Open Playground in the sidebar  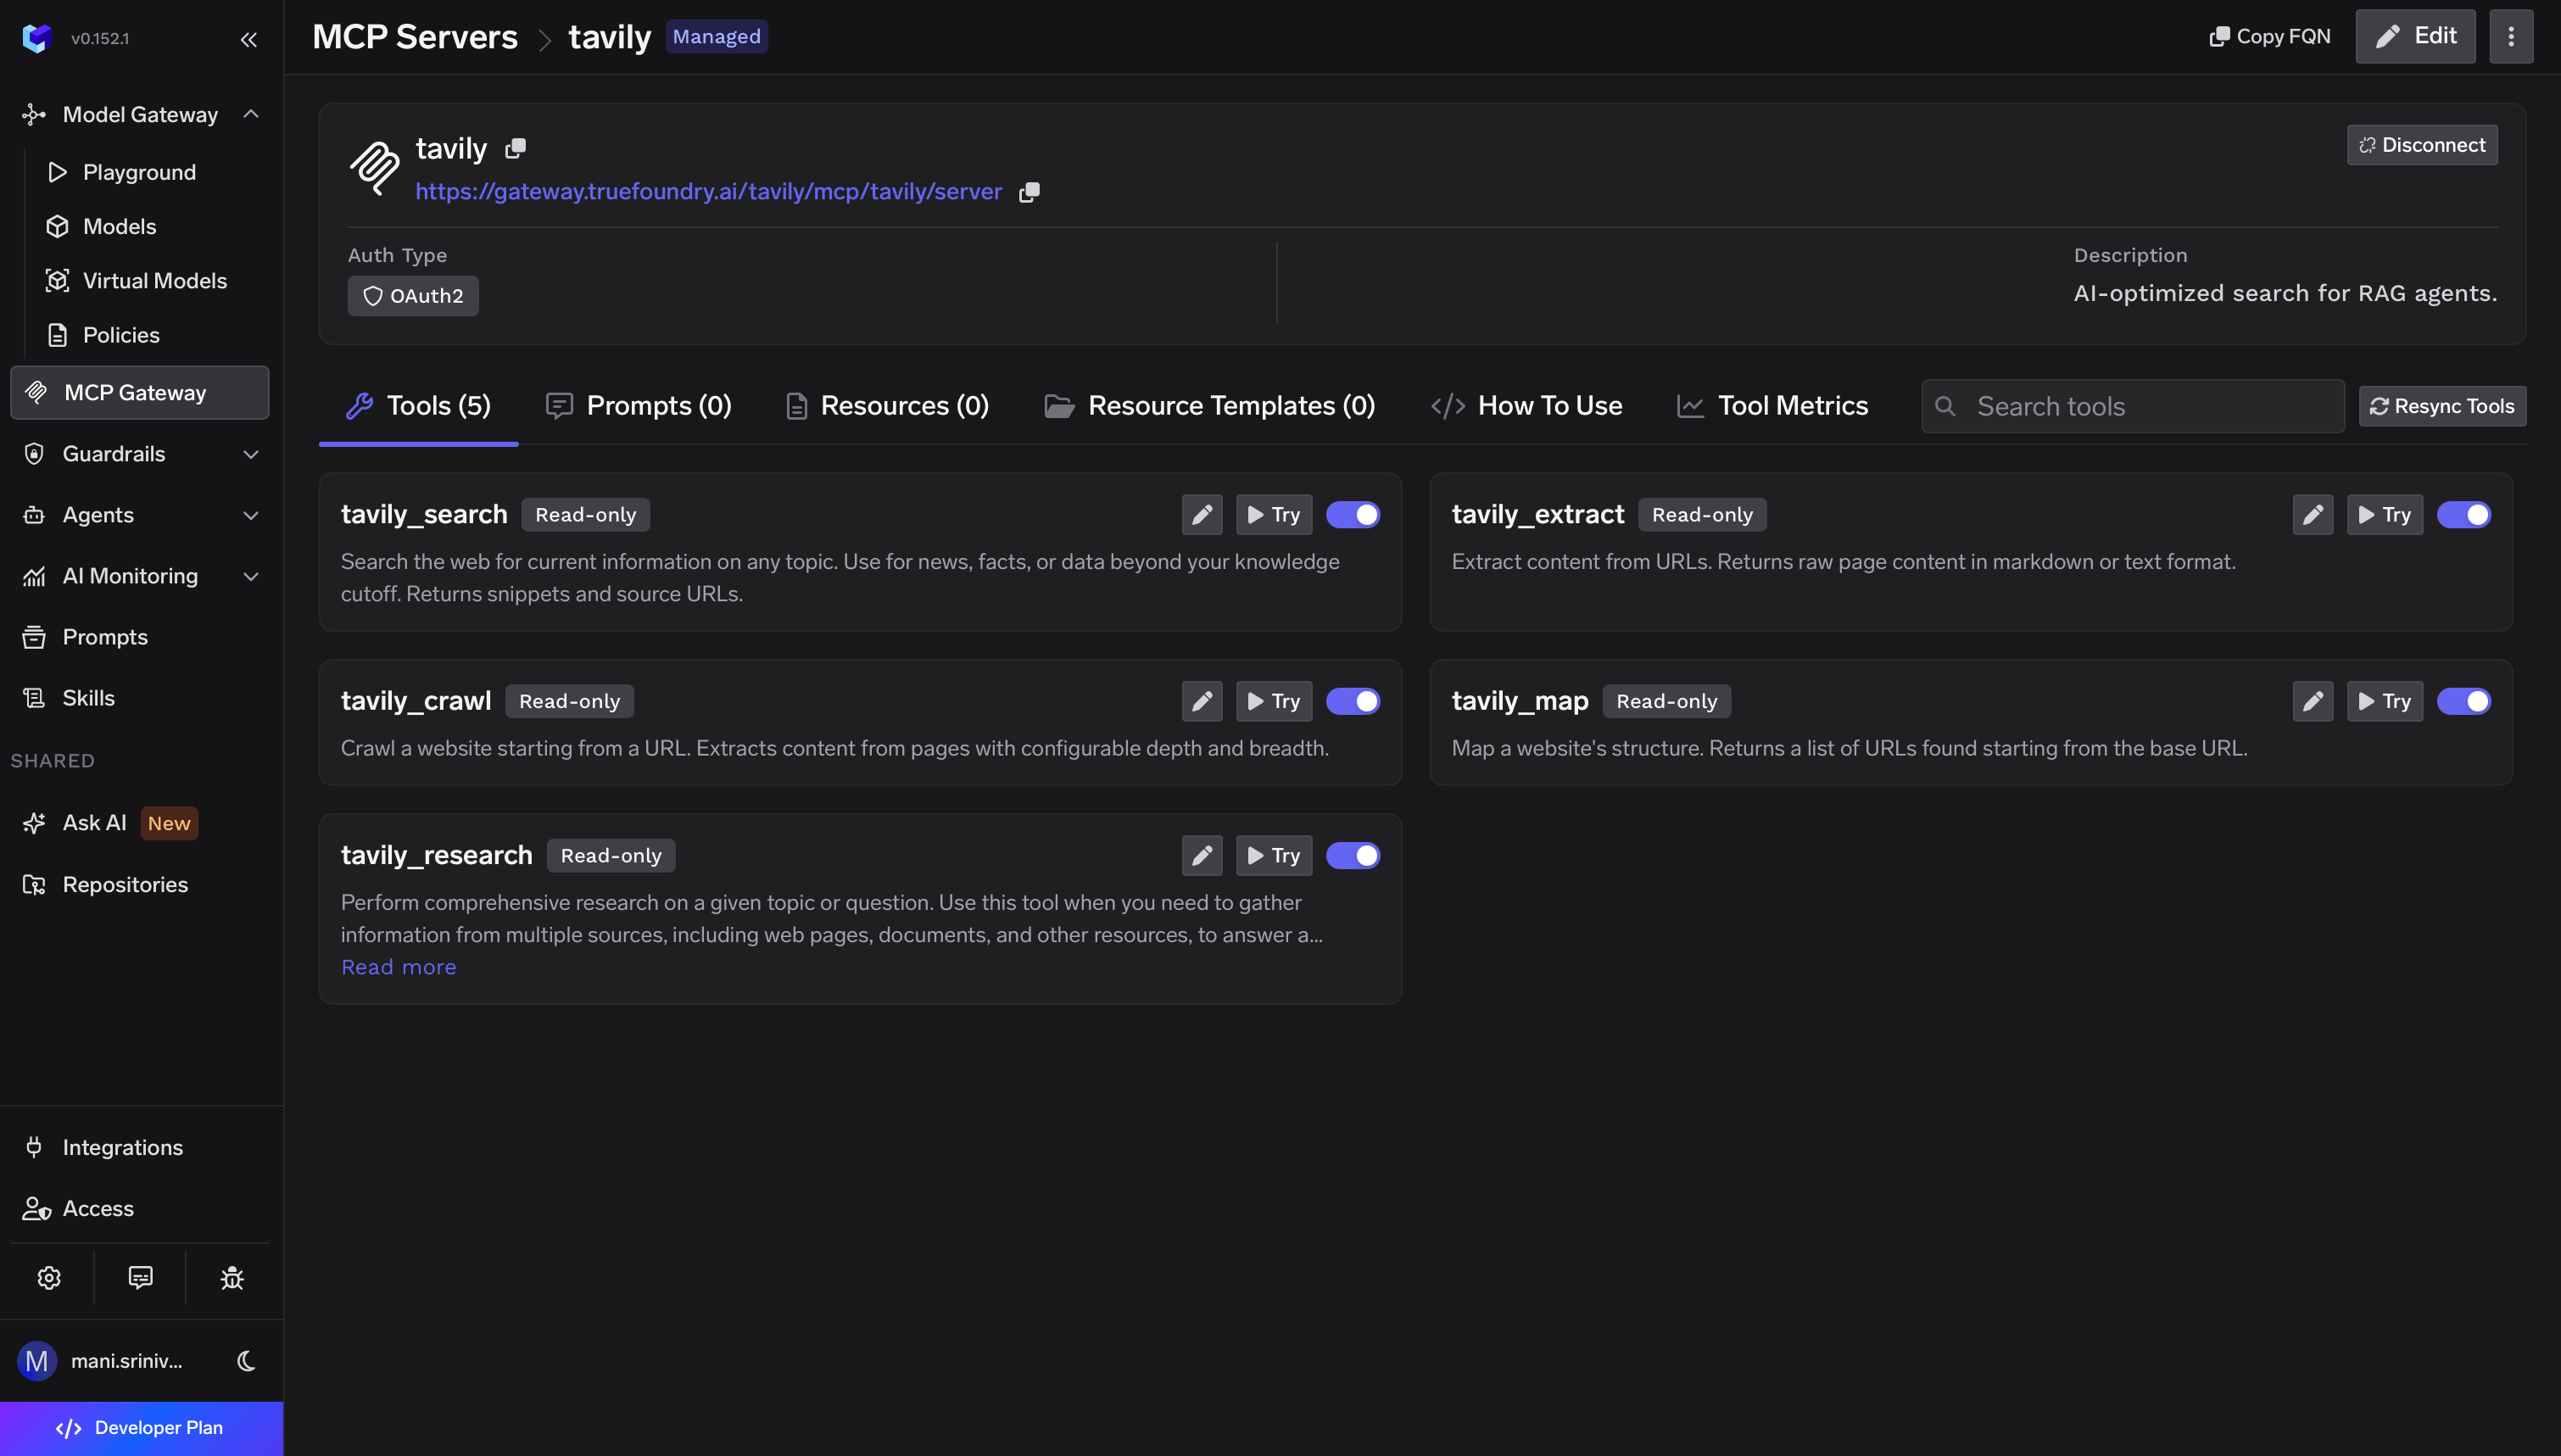pyautogui.click(x=139, y=172)
